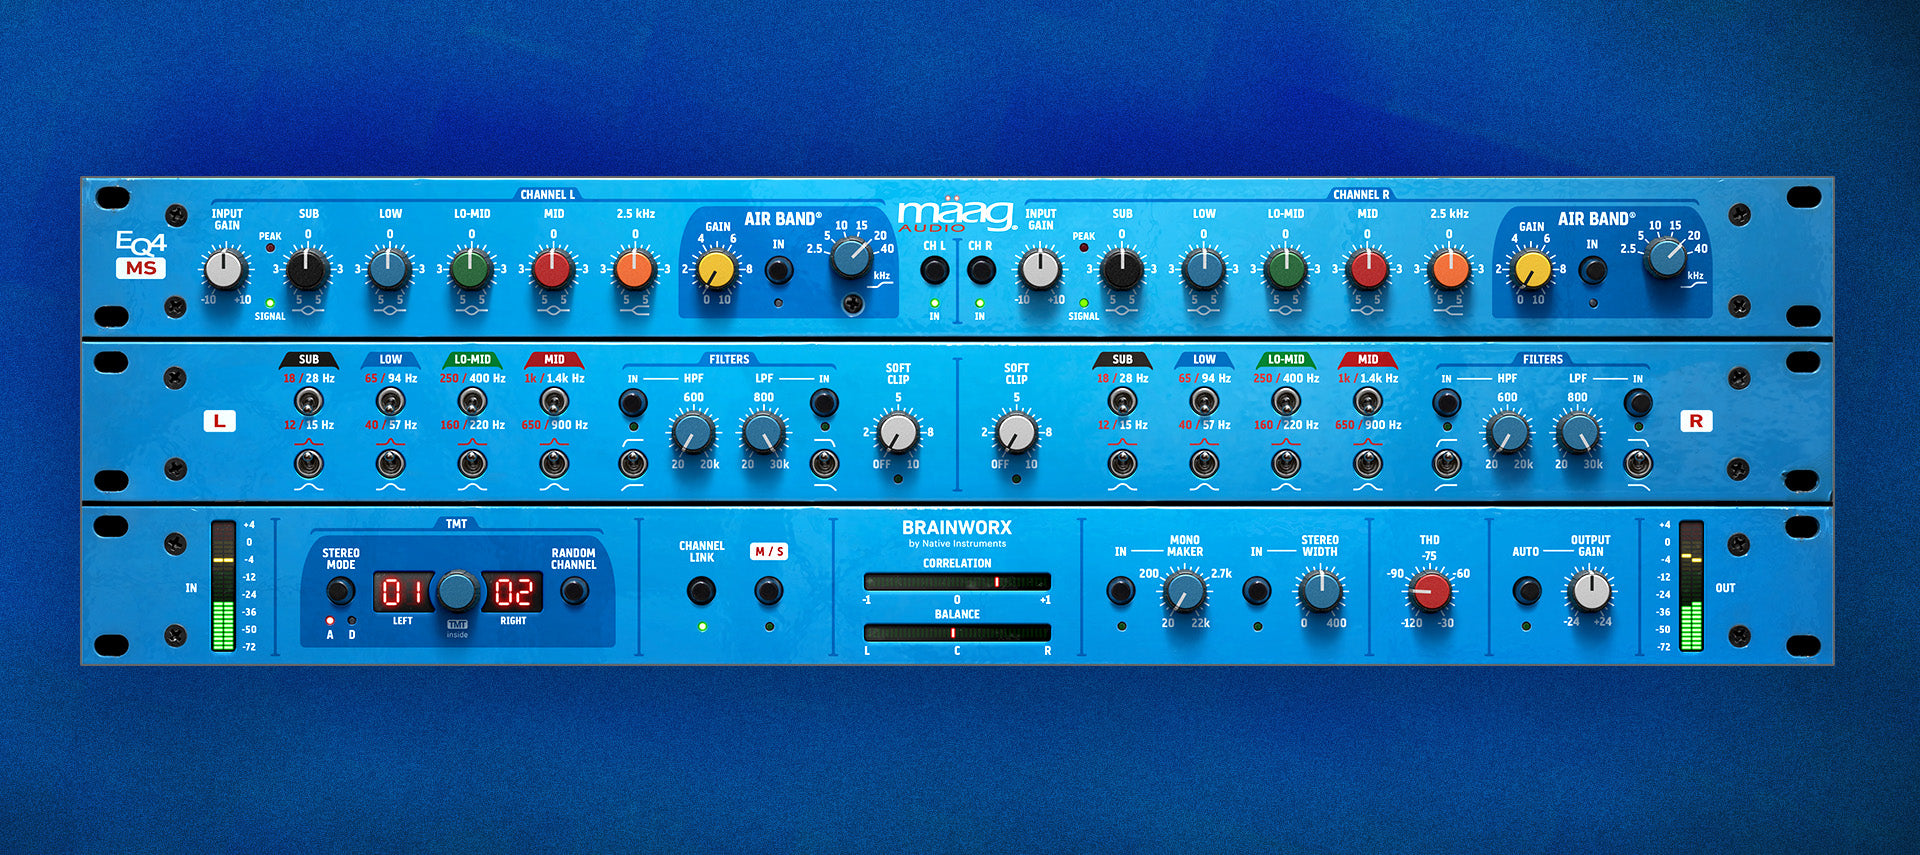Activate the Mono Maker IN button
The image size is (1920, 855).
click(x=1120, y=591)
